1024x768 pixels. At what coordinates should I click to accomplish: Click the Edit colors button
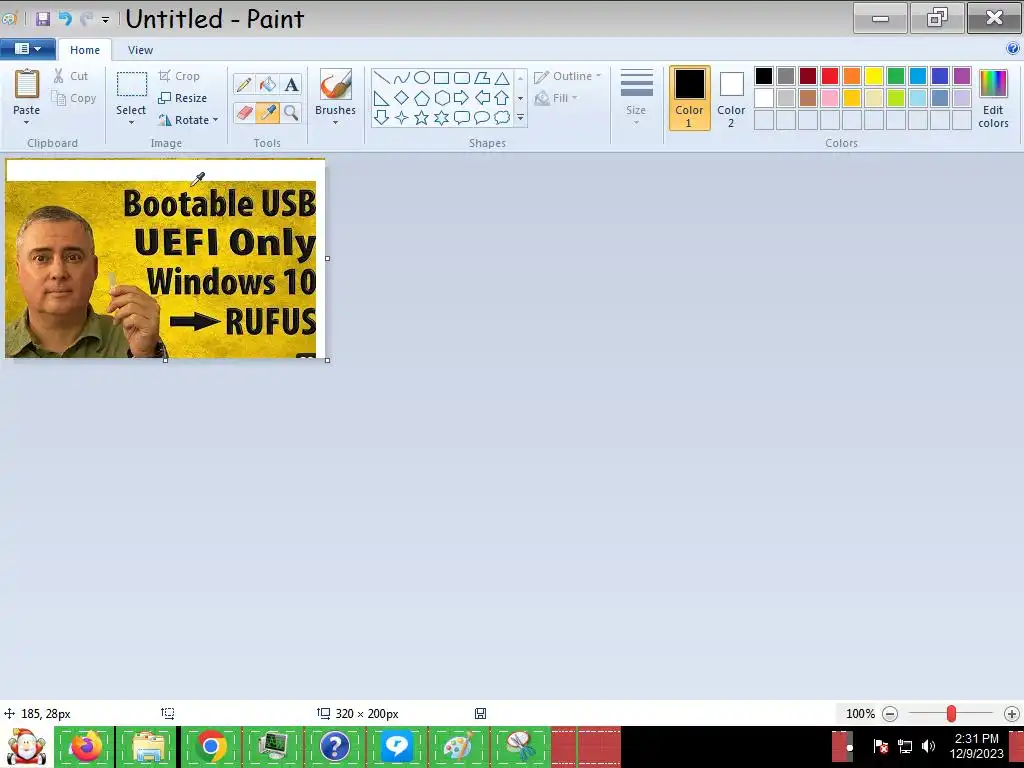tap(993, 99)
